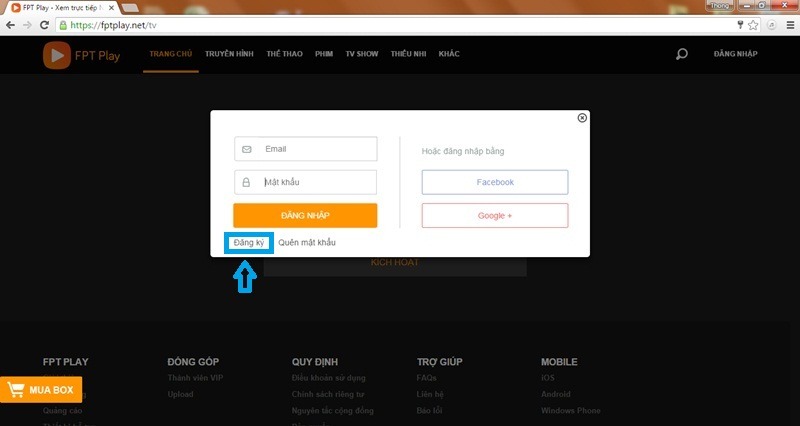This screenshot has height=426, width=800.
Task: Reload the page with the refresh icon
Action: coord(46,24)
